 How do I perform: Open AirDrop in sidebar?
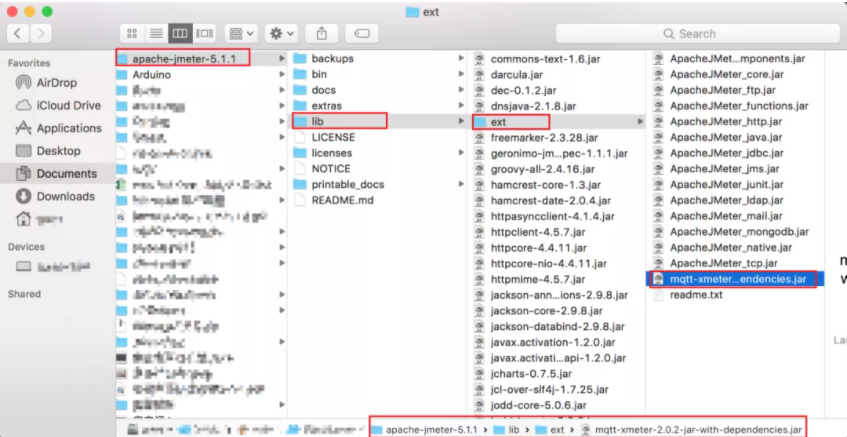tap(58, 83)
